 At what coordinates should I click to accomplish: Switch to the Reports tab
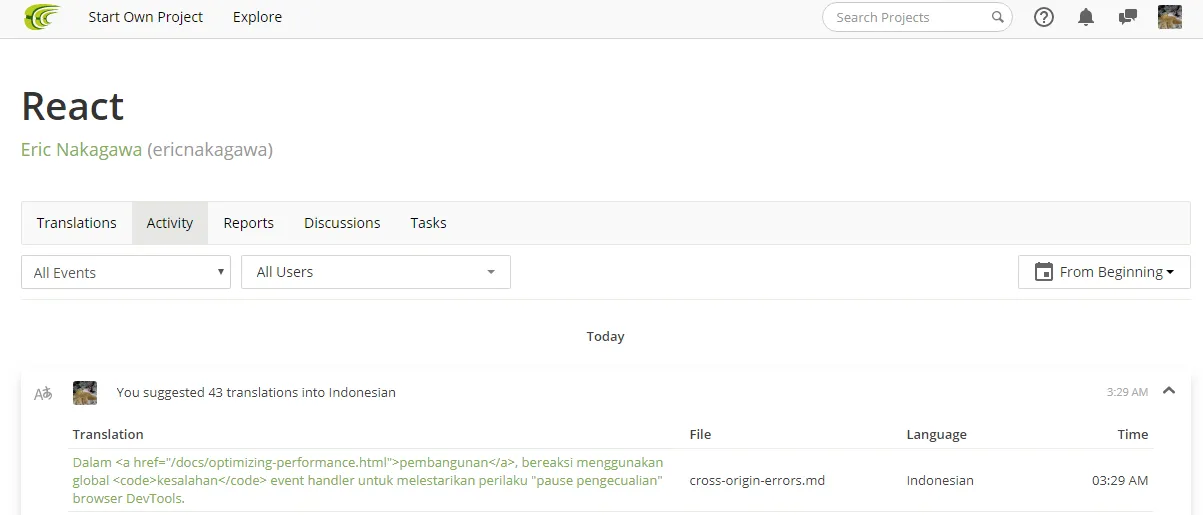point(249,223)
